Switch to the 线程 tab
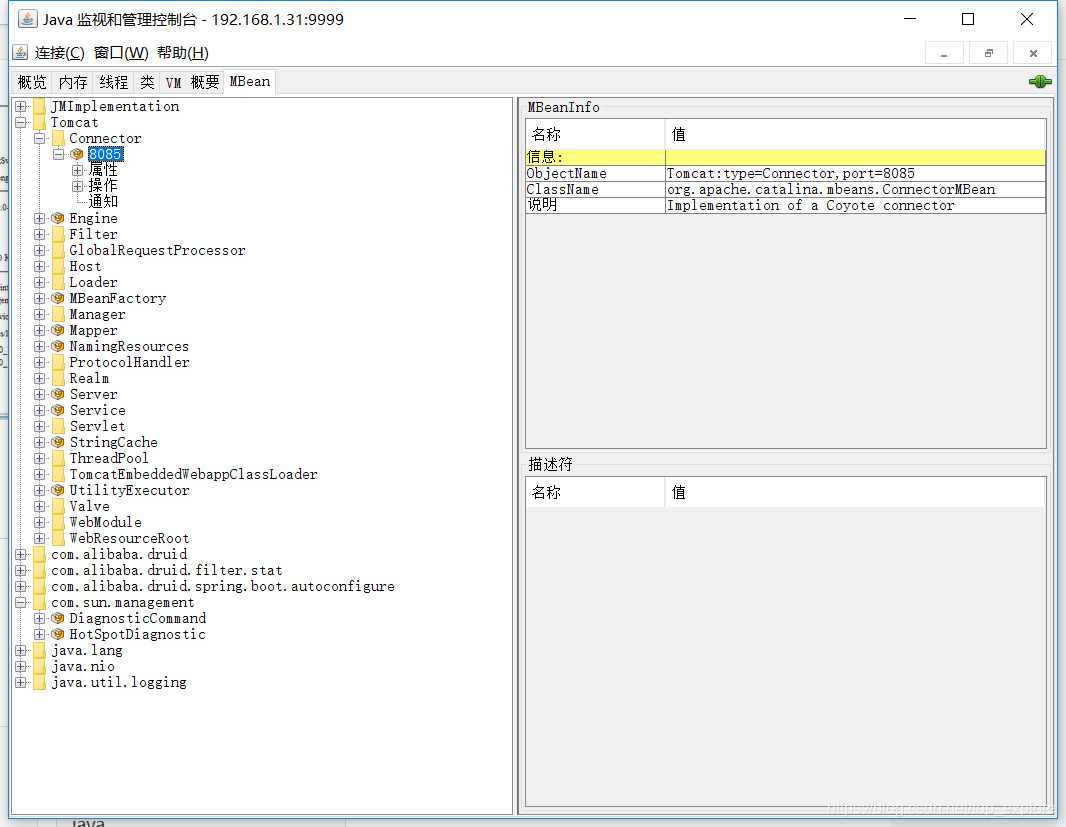1066x827 pixels. [114, 82]
